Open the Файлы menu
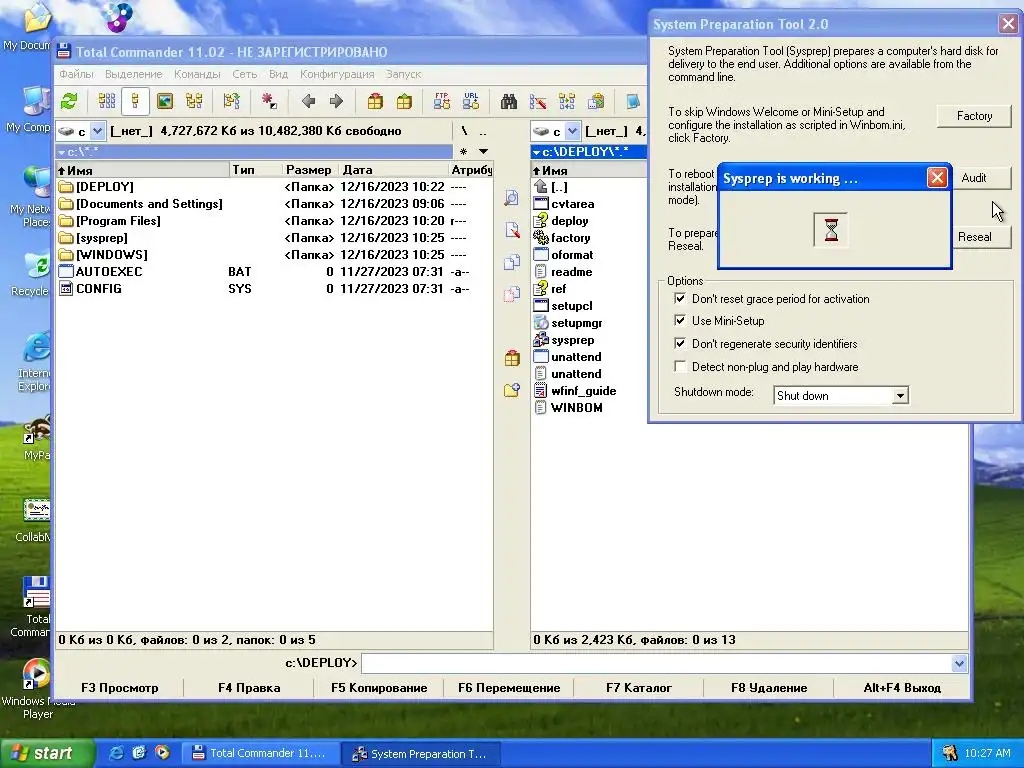Screen dimensions: 1024x768 (x=76, y=74)
